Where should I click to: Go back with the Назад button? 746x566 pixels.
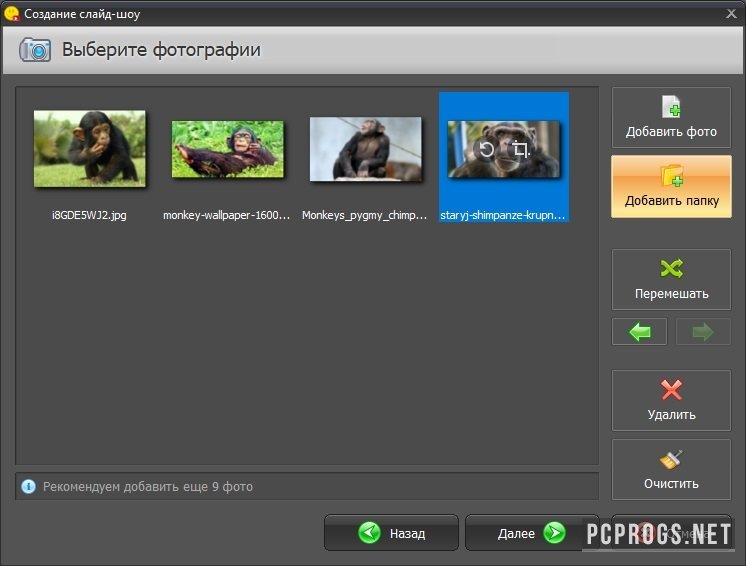(391, 533)
